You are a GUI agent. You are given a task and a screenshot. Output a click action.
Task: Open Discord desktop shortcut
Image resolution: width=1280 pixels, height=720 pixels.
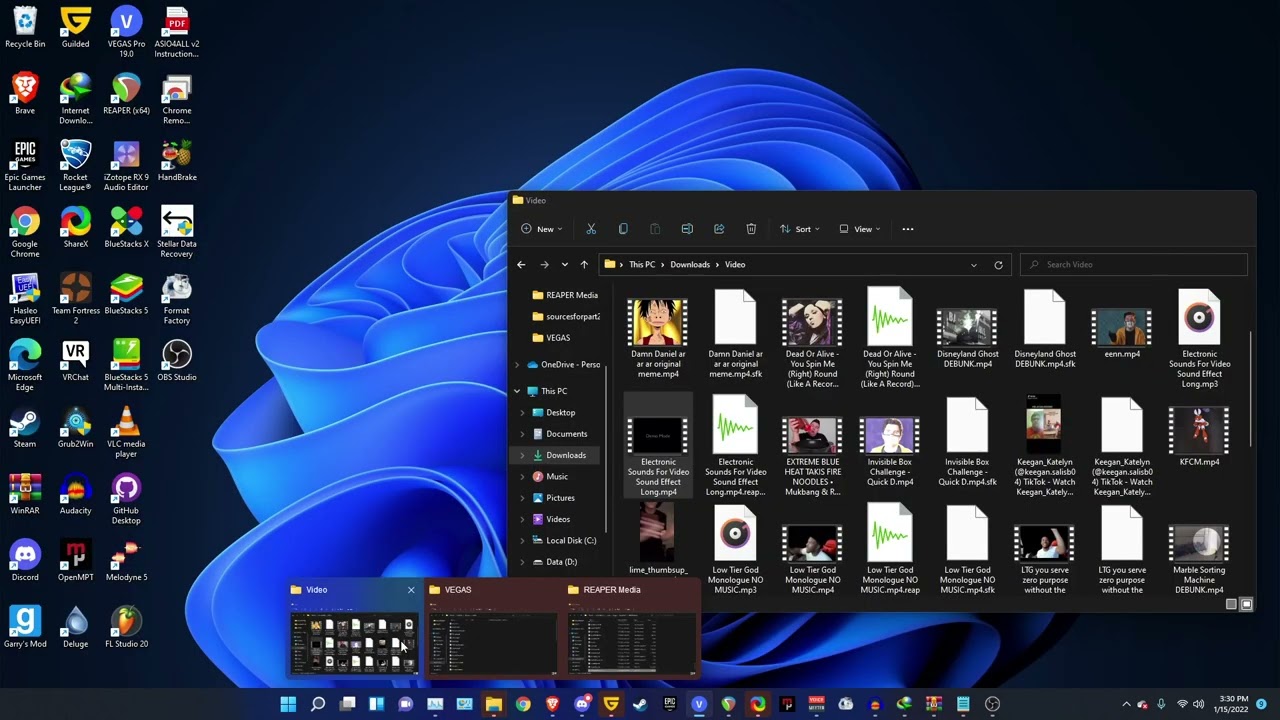(x=25, y=561)
